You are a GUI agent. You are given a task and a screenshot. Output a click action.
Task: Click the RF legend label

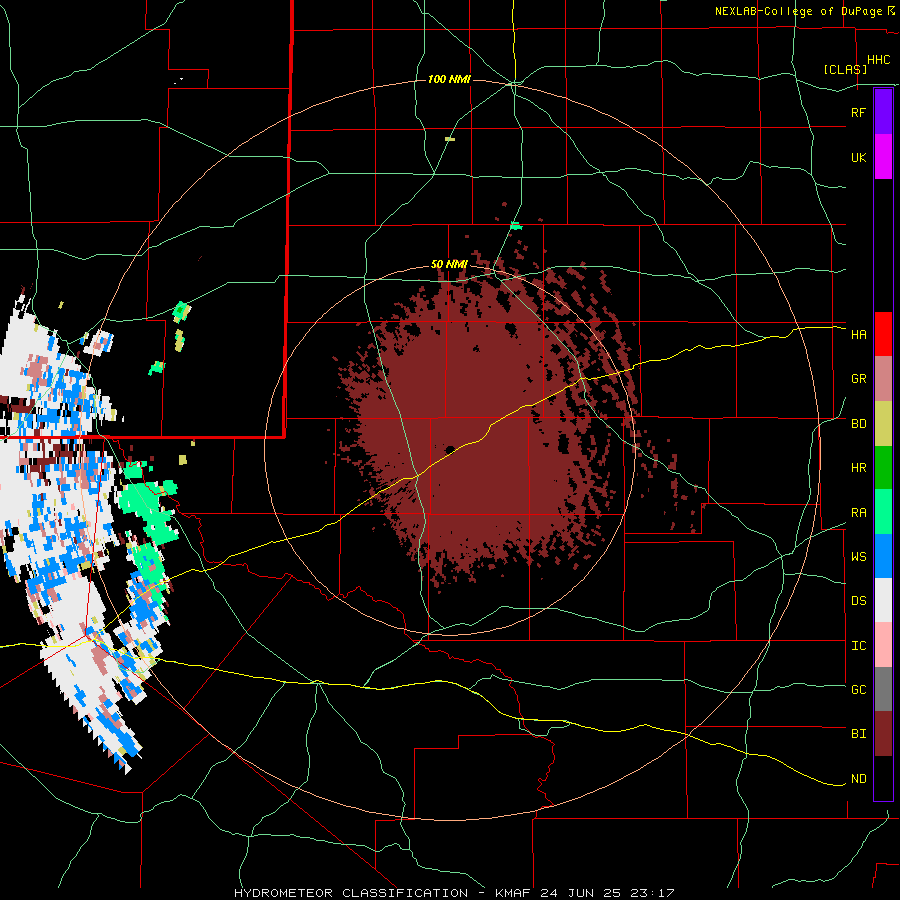(858, 112)
